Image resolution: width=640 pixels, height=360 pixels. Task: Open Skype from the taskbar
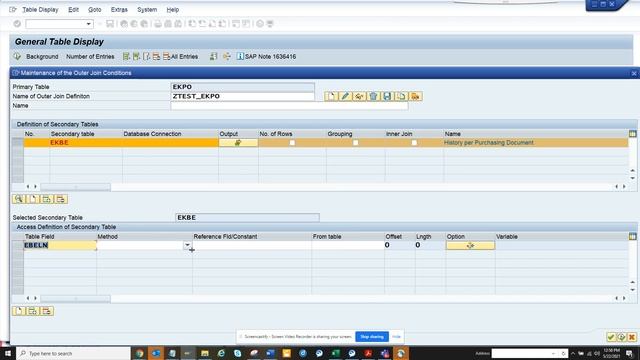click(x=237, y=353)
